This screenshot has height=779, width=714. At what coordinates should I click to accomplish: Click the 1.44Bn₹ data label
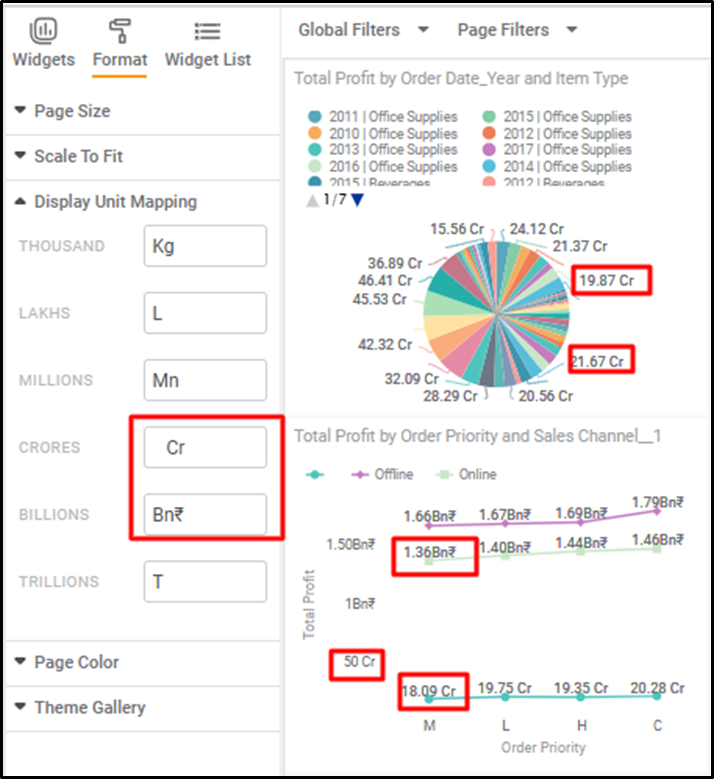581,542
